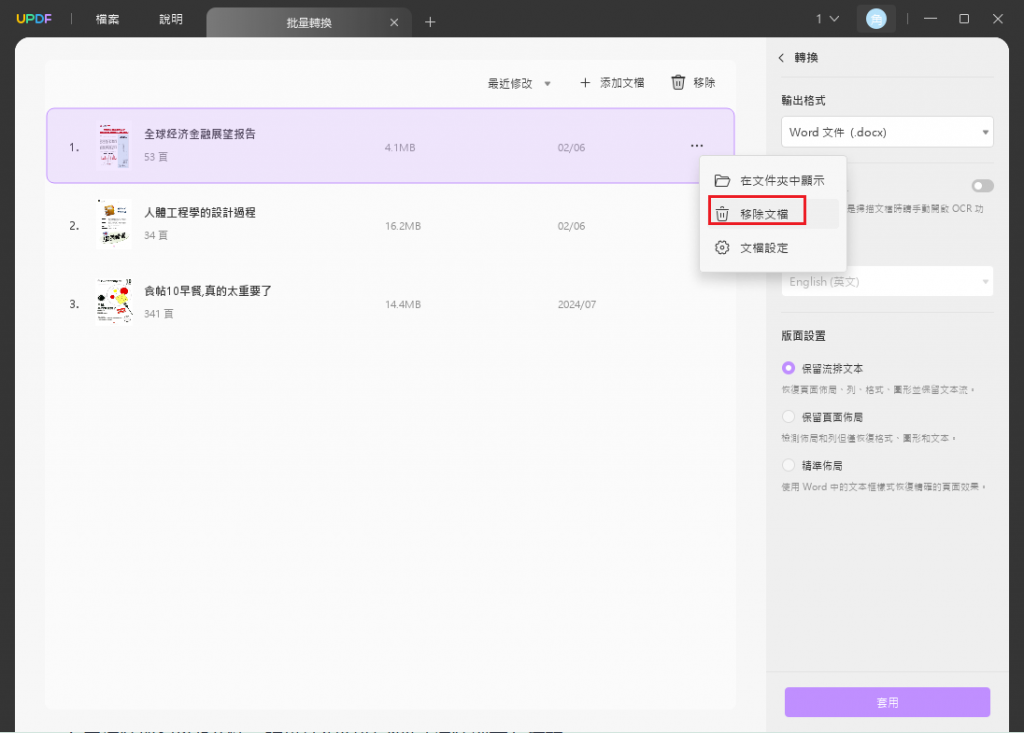Screen dimensions: 1024x733
Task: Click the gear icon beside 文檔設定
Action: 722,248
